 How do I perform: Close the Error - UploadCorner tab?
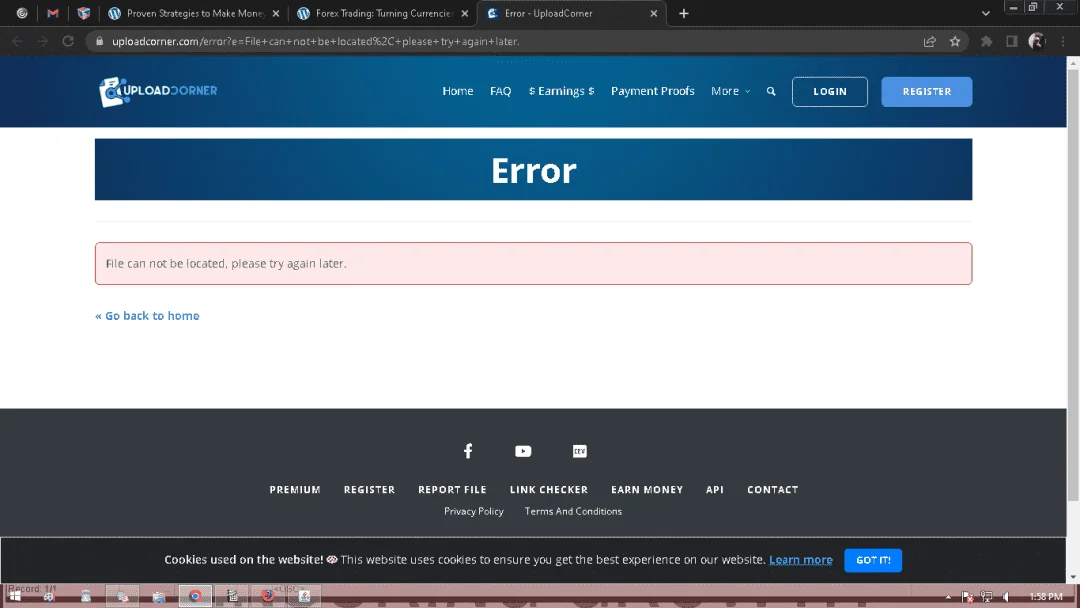(x=654, y=13)
